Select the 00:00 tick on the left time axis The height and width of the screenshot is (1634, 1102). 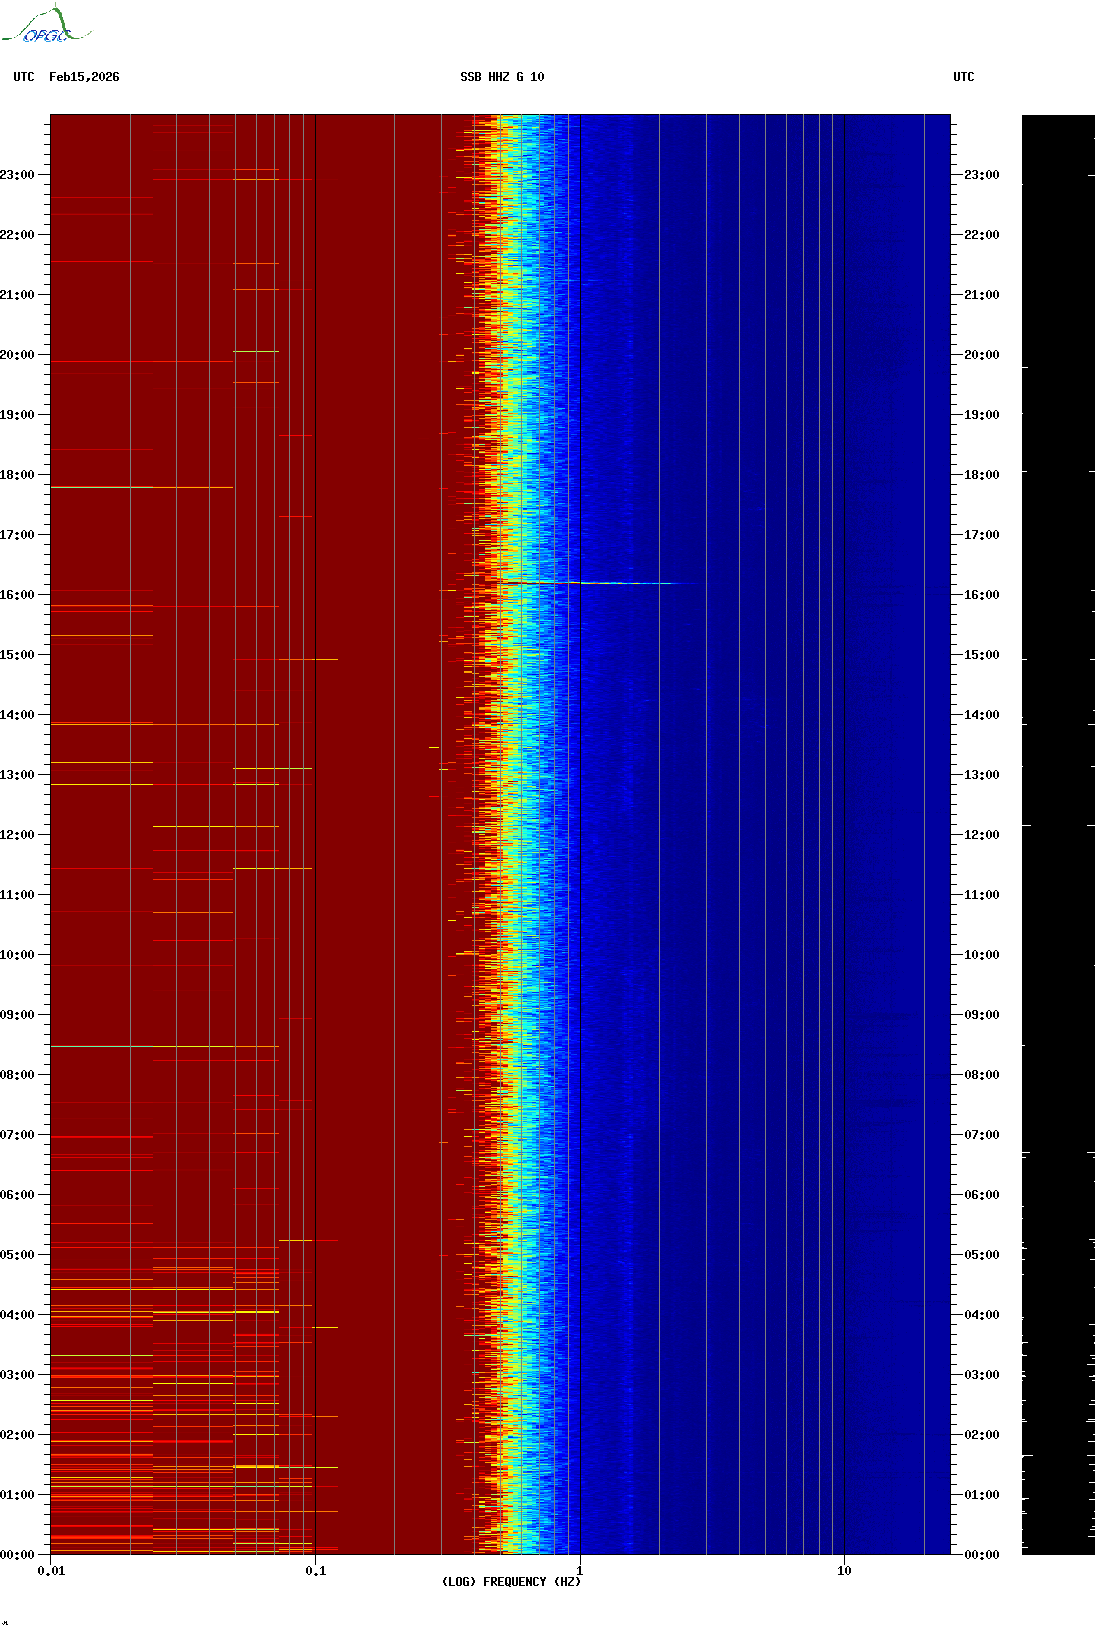click(x=18, y=1555)
